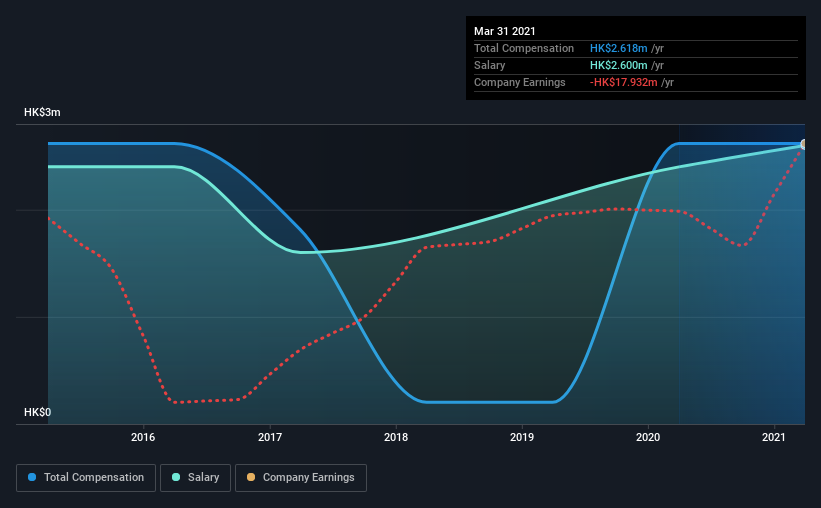Click the HK$0 y-axis label
The image size is (821, 508).
coord(38,413)
